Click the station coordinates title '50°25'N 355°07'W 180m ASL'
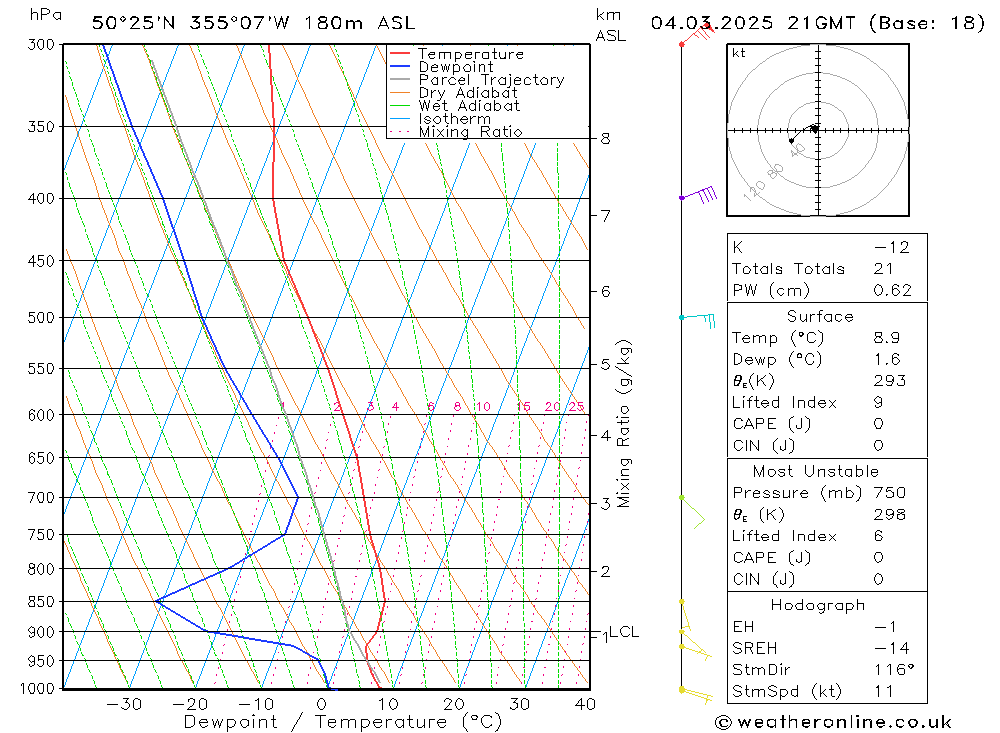The width and height of the screenshot is (1000, 733). [x=253, y=23]
